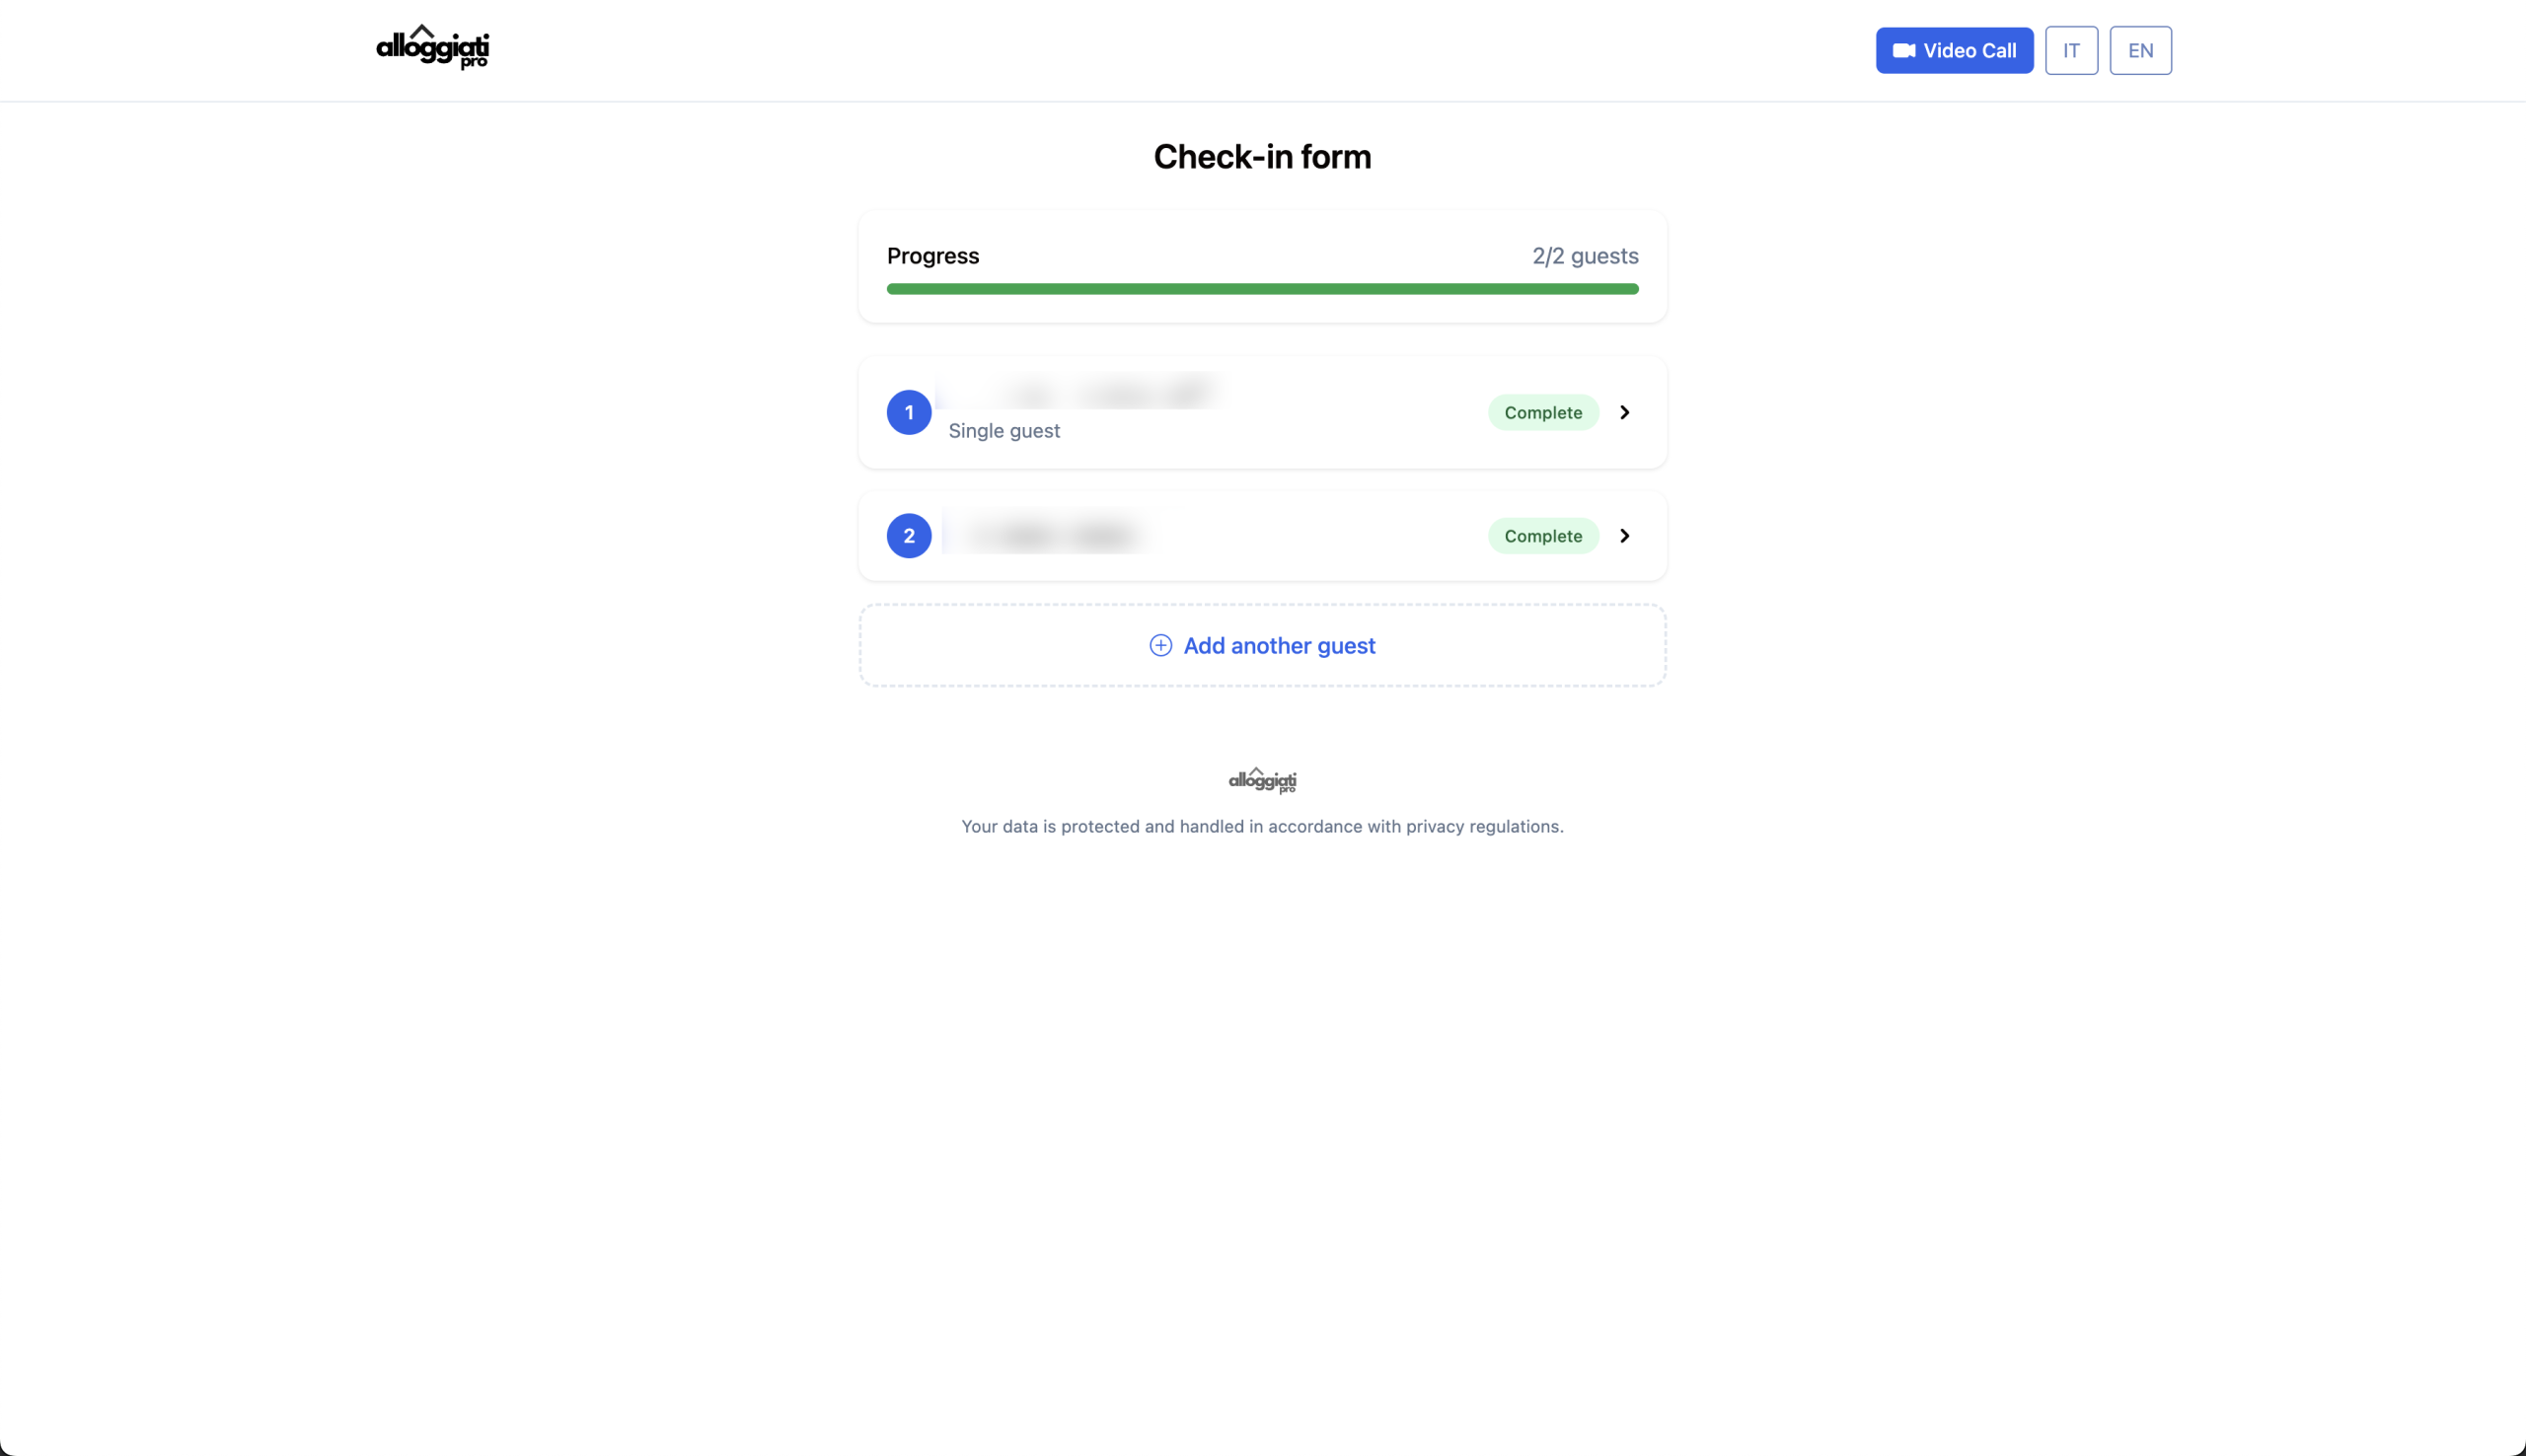Click the guest number 1 badge
2526x1456 pixels.
click(908, 412)
